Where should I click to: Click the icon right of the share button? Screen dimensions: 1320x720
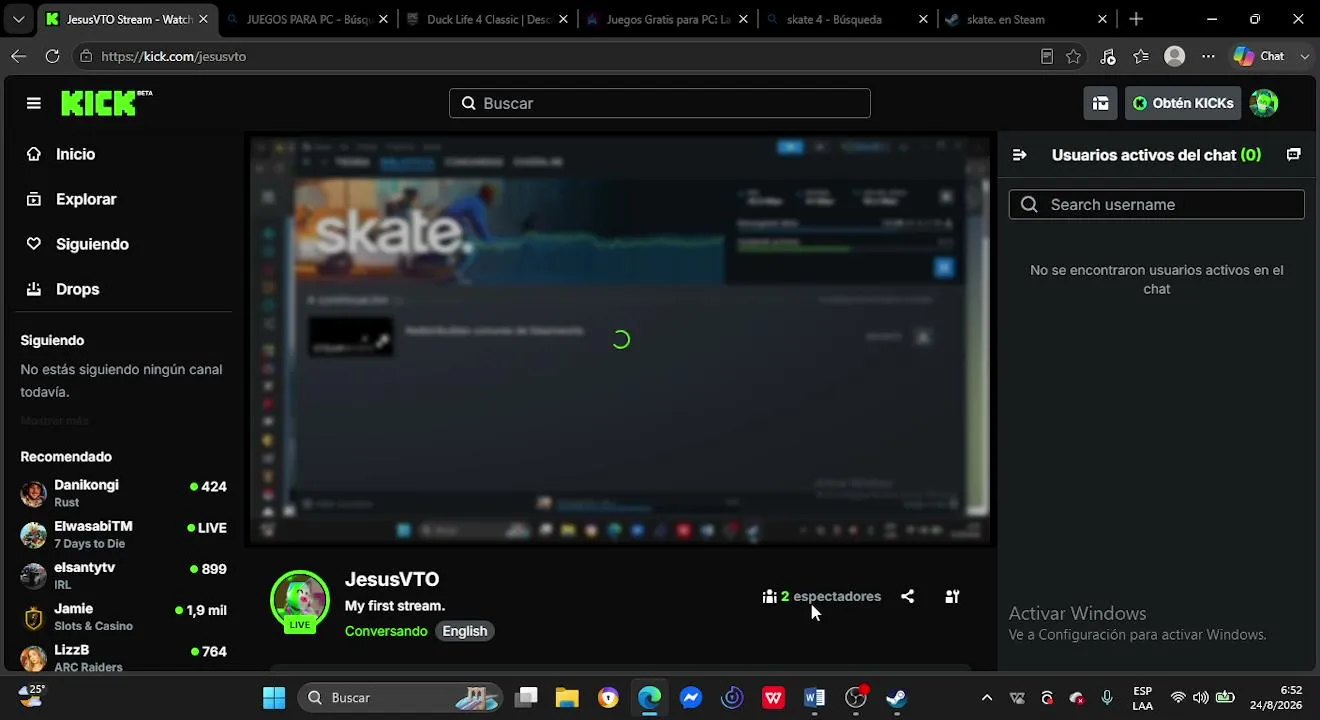pos(952,596)
